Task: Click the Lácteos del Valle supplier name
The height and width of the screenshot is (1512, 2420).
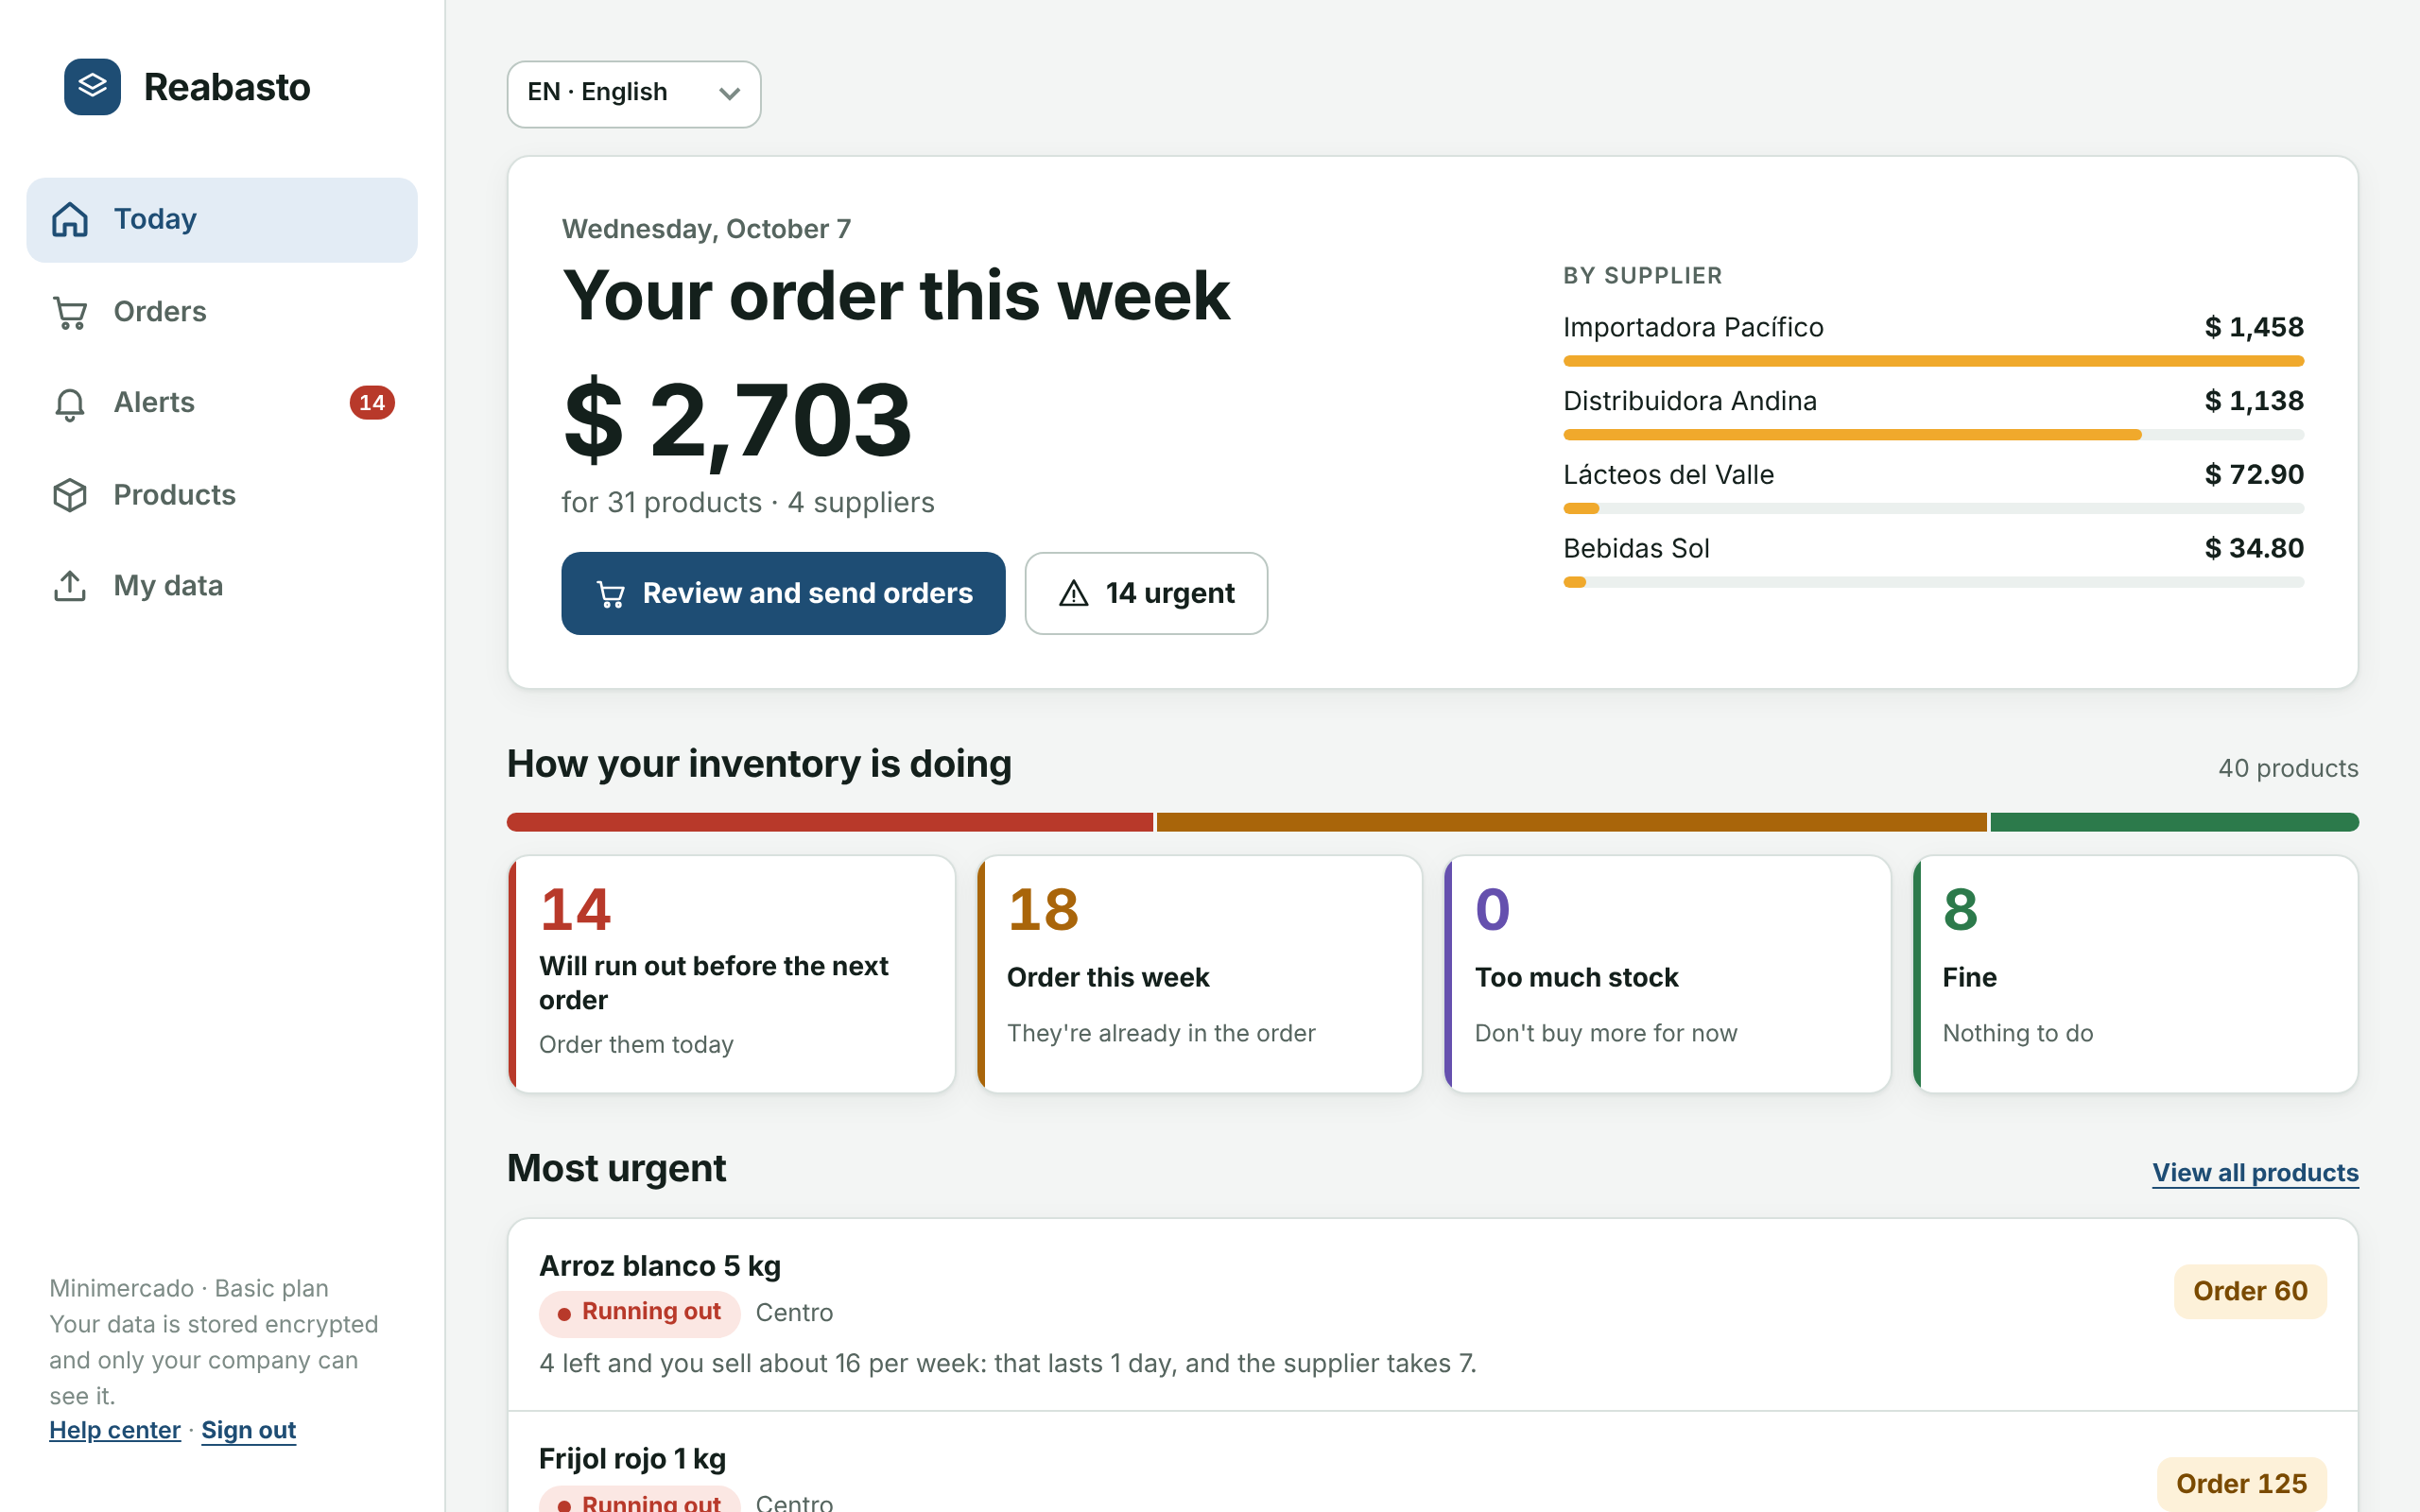Action: pos(1668,475)
